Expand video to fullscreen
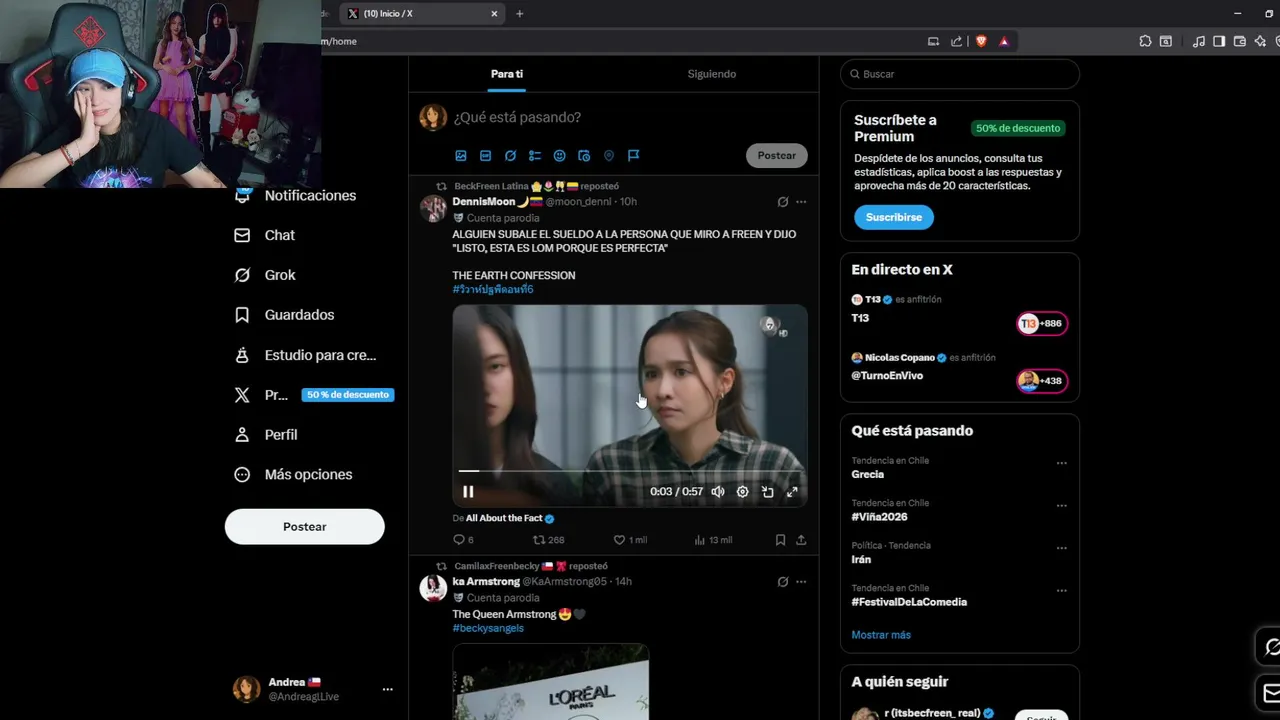 [792, 491]
